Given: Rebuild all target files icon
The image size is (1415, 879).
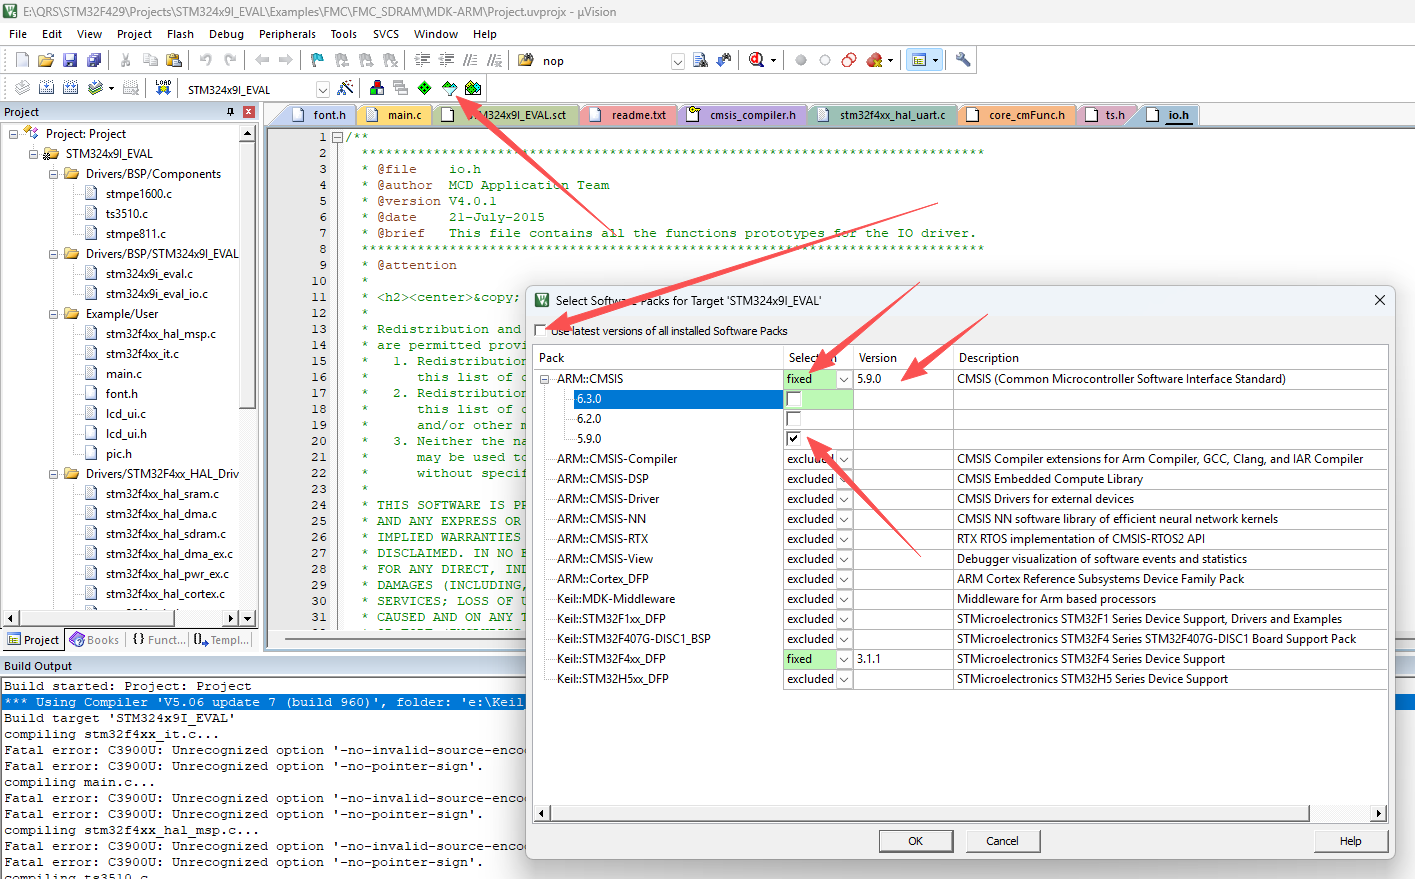Looking at the screenshot, I should [71, 88].
